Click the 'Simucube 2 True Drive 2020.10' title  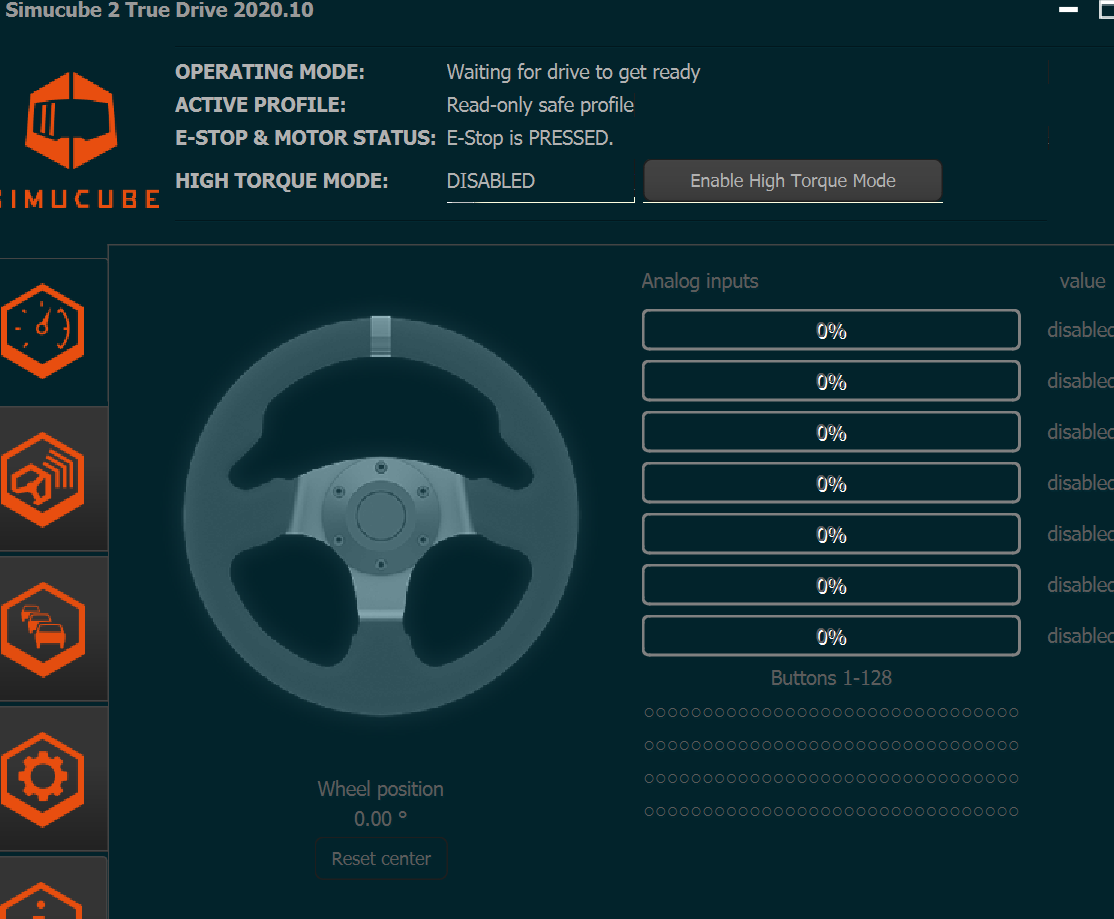(159, 10)
